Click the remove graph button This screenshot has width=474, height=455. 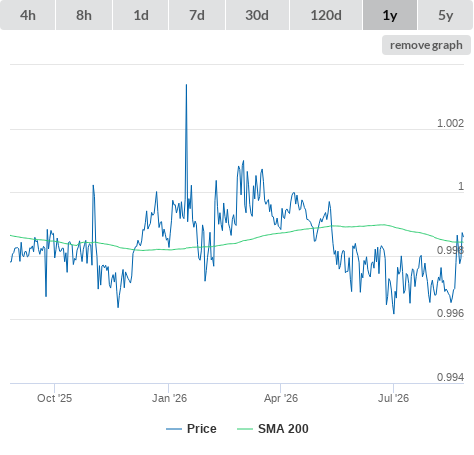(x=426, y=45)
